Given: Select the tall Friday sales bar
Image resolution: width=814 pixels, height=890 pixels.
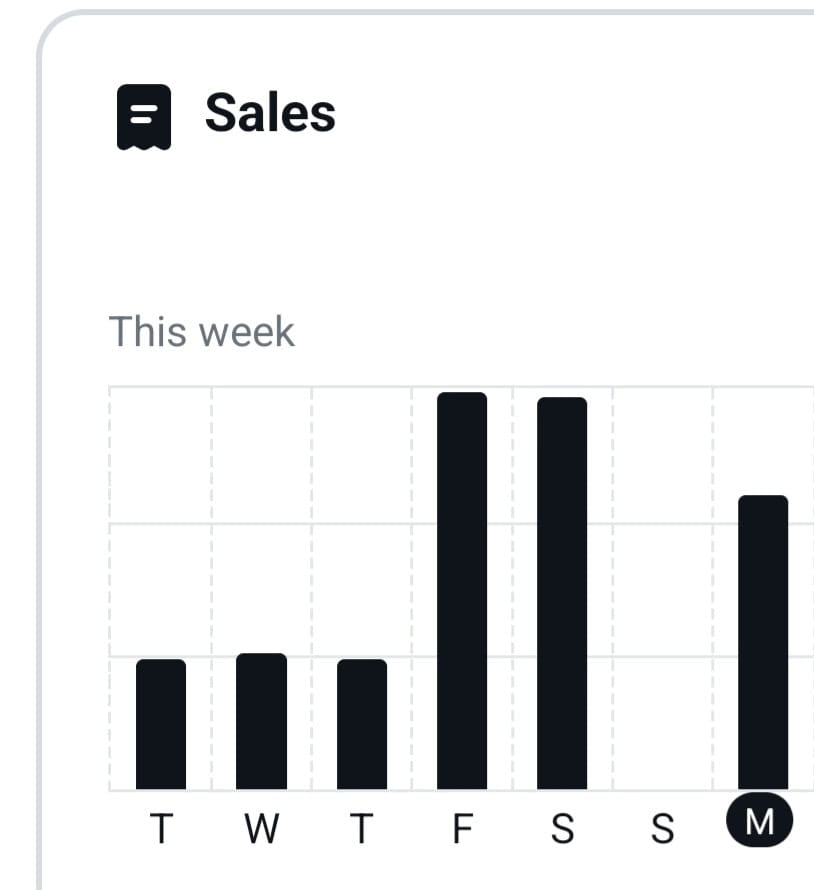Looking at the screenshot, I should [x=462, y=590].
